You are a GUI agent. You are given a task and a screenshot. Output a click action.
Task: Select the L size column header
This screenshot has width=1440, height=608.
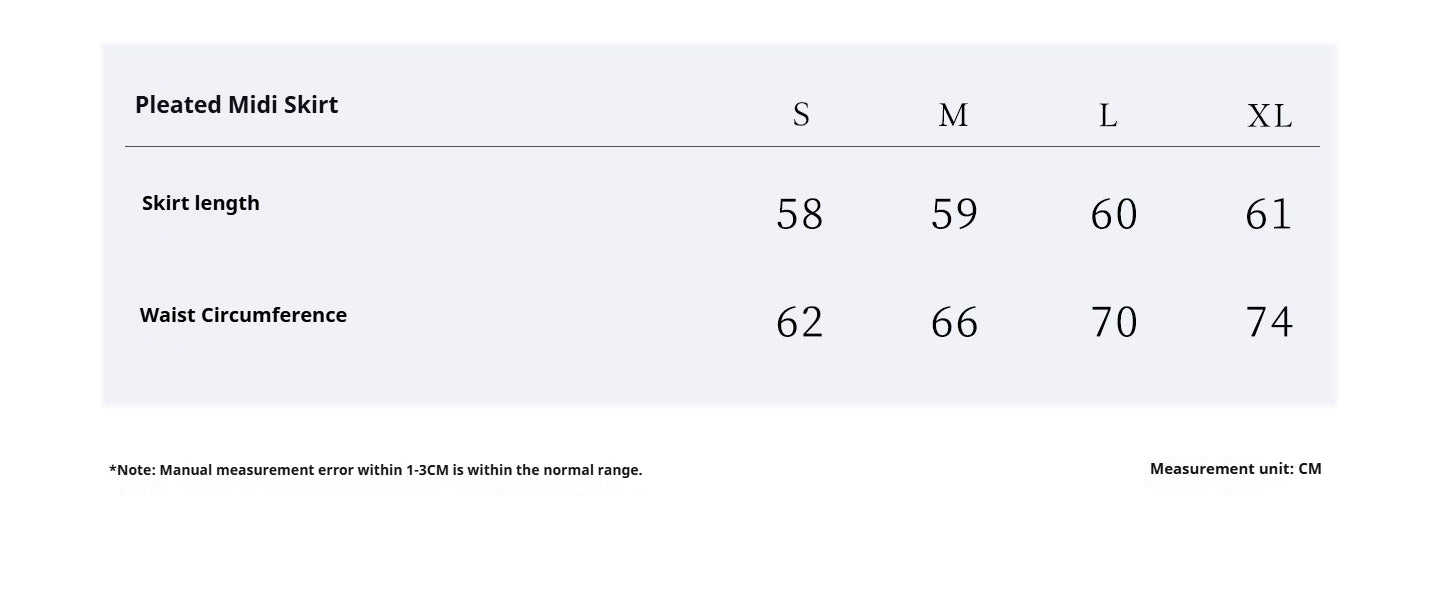(1108, 115)
